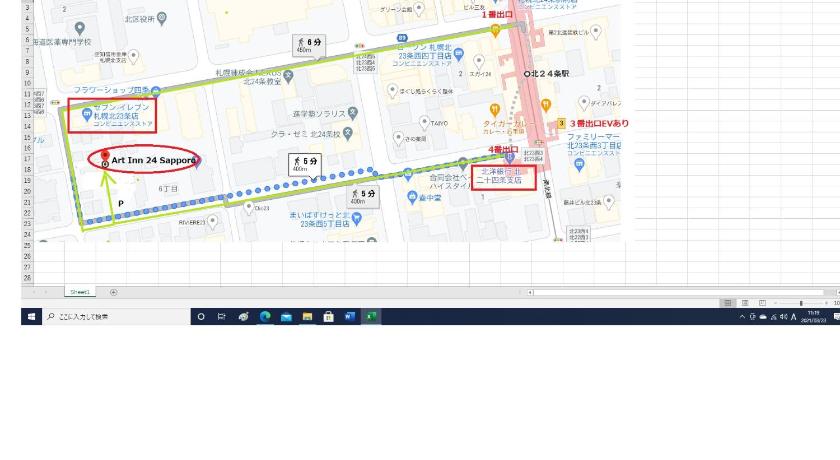The image size is (840, 460).
Task: Select the active Excel taskbar item
Action: tap(371, 316)
